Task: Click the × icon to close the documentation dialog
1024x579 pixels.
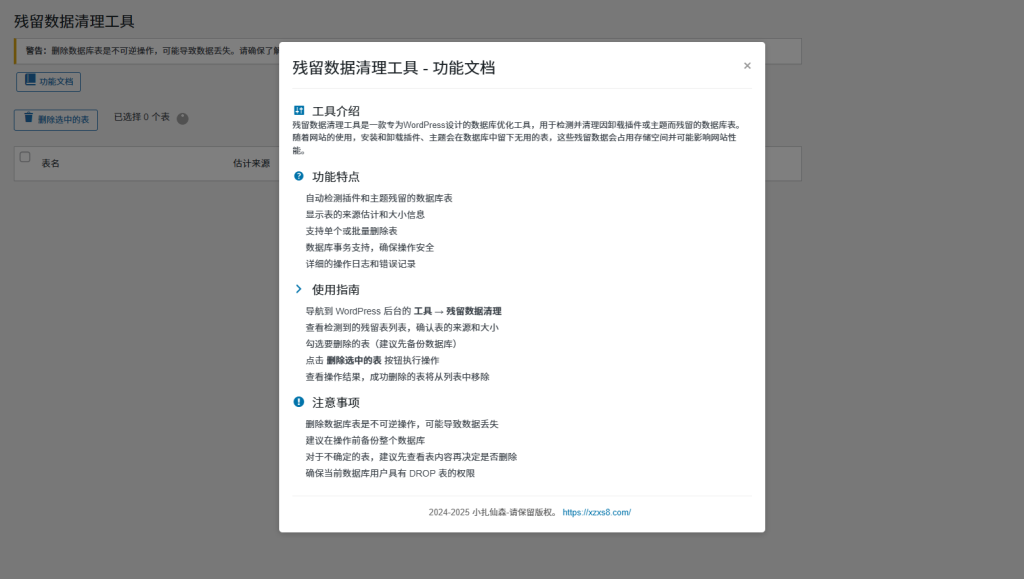Action: [747, 65]
